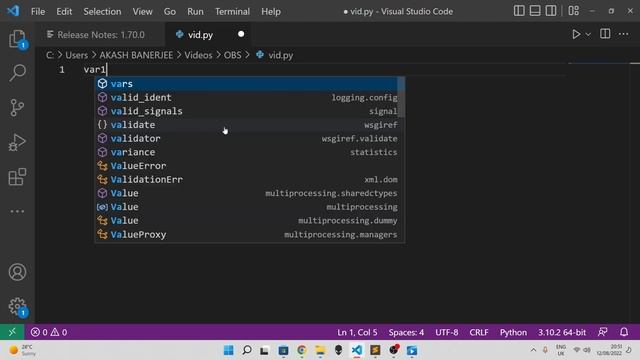Viewport: 640px width, 360px height.
Task: Open the Selection menu
Action: [x=102, y=11]
